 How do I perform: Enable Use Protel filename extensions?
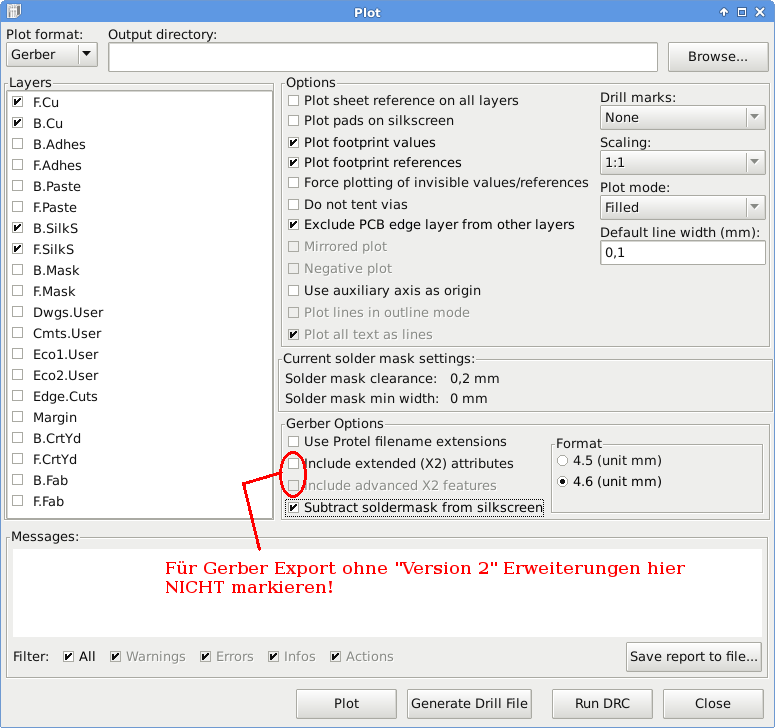pos(294,441)
